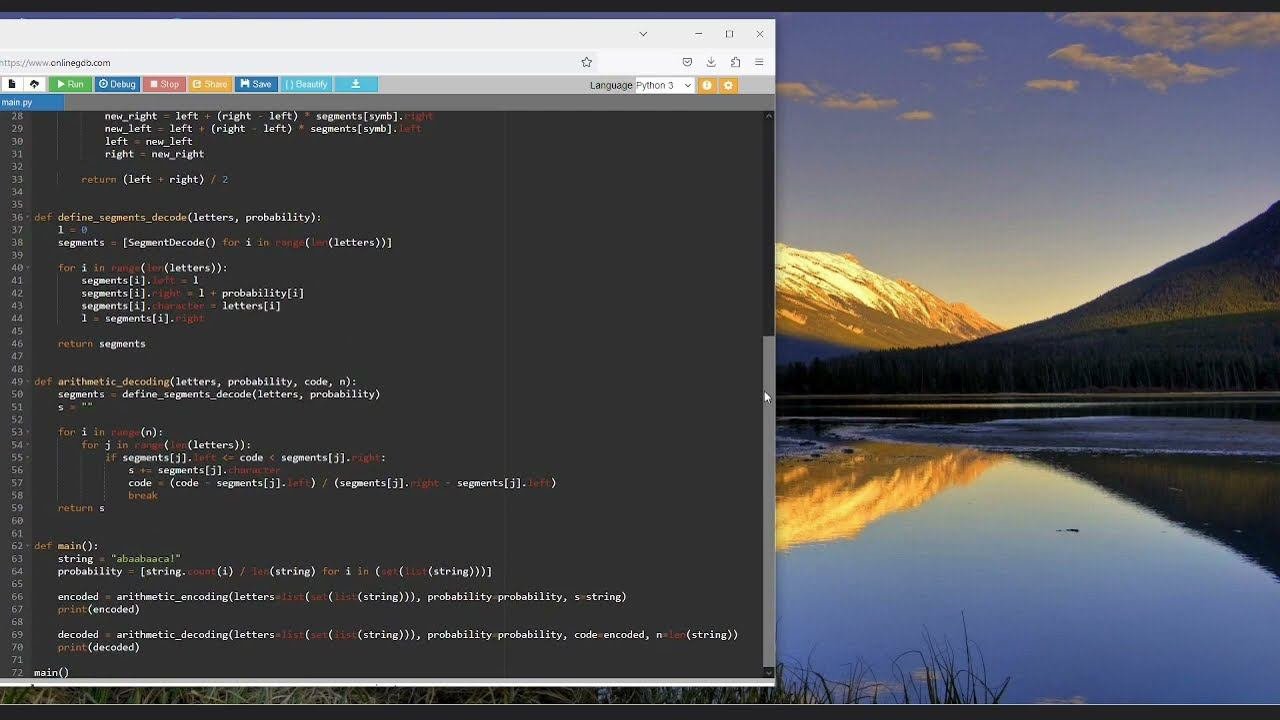Click the 's = ""' line

pos(75,407)
